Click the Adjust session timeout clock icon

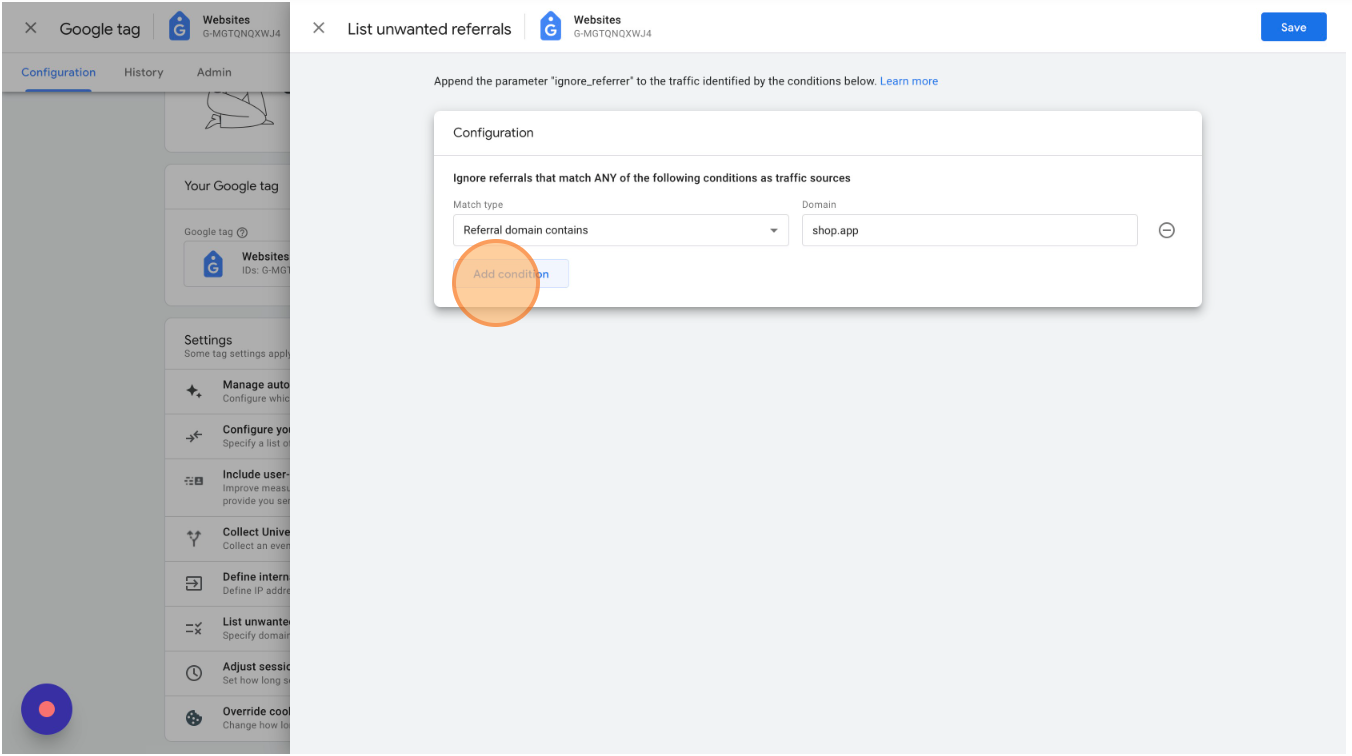(194, 673)
